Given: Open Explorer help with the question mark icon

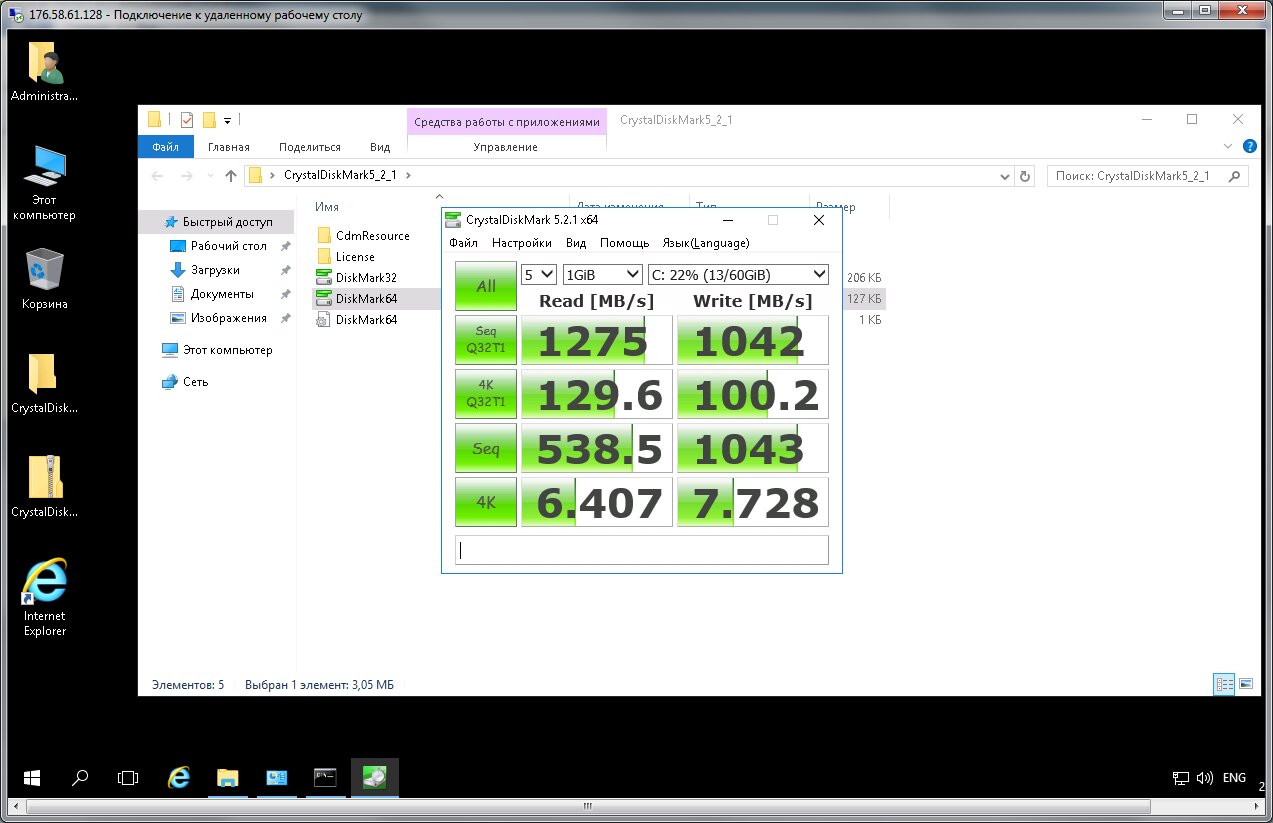Looking at the screenshot, I should (1249, 146).
